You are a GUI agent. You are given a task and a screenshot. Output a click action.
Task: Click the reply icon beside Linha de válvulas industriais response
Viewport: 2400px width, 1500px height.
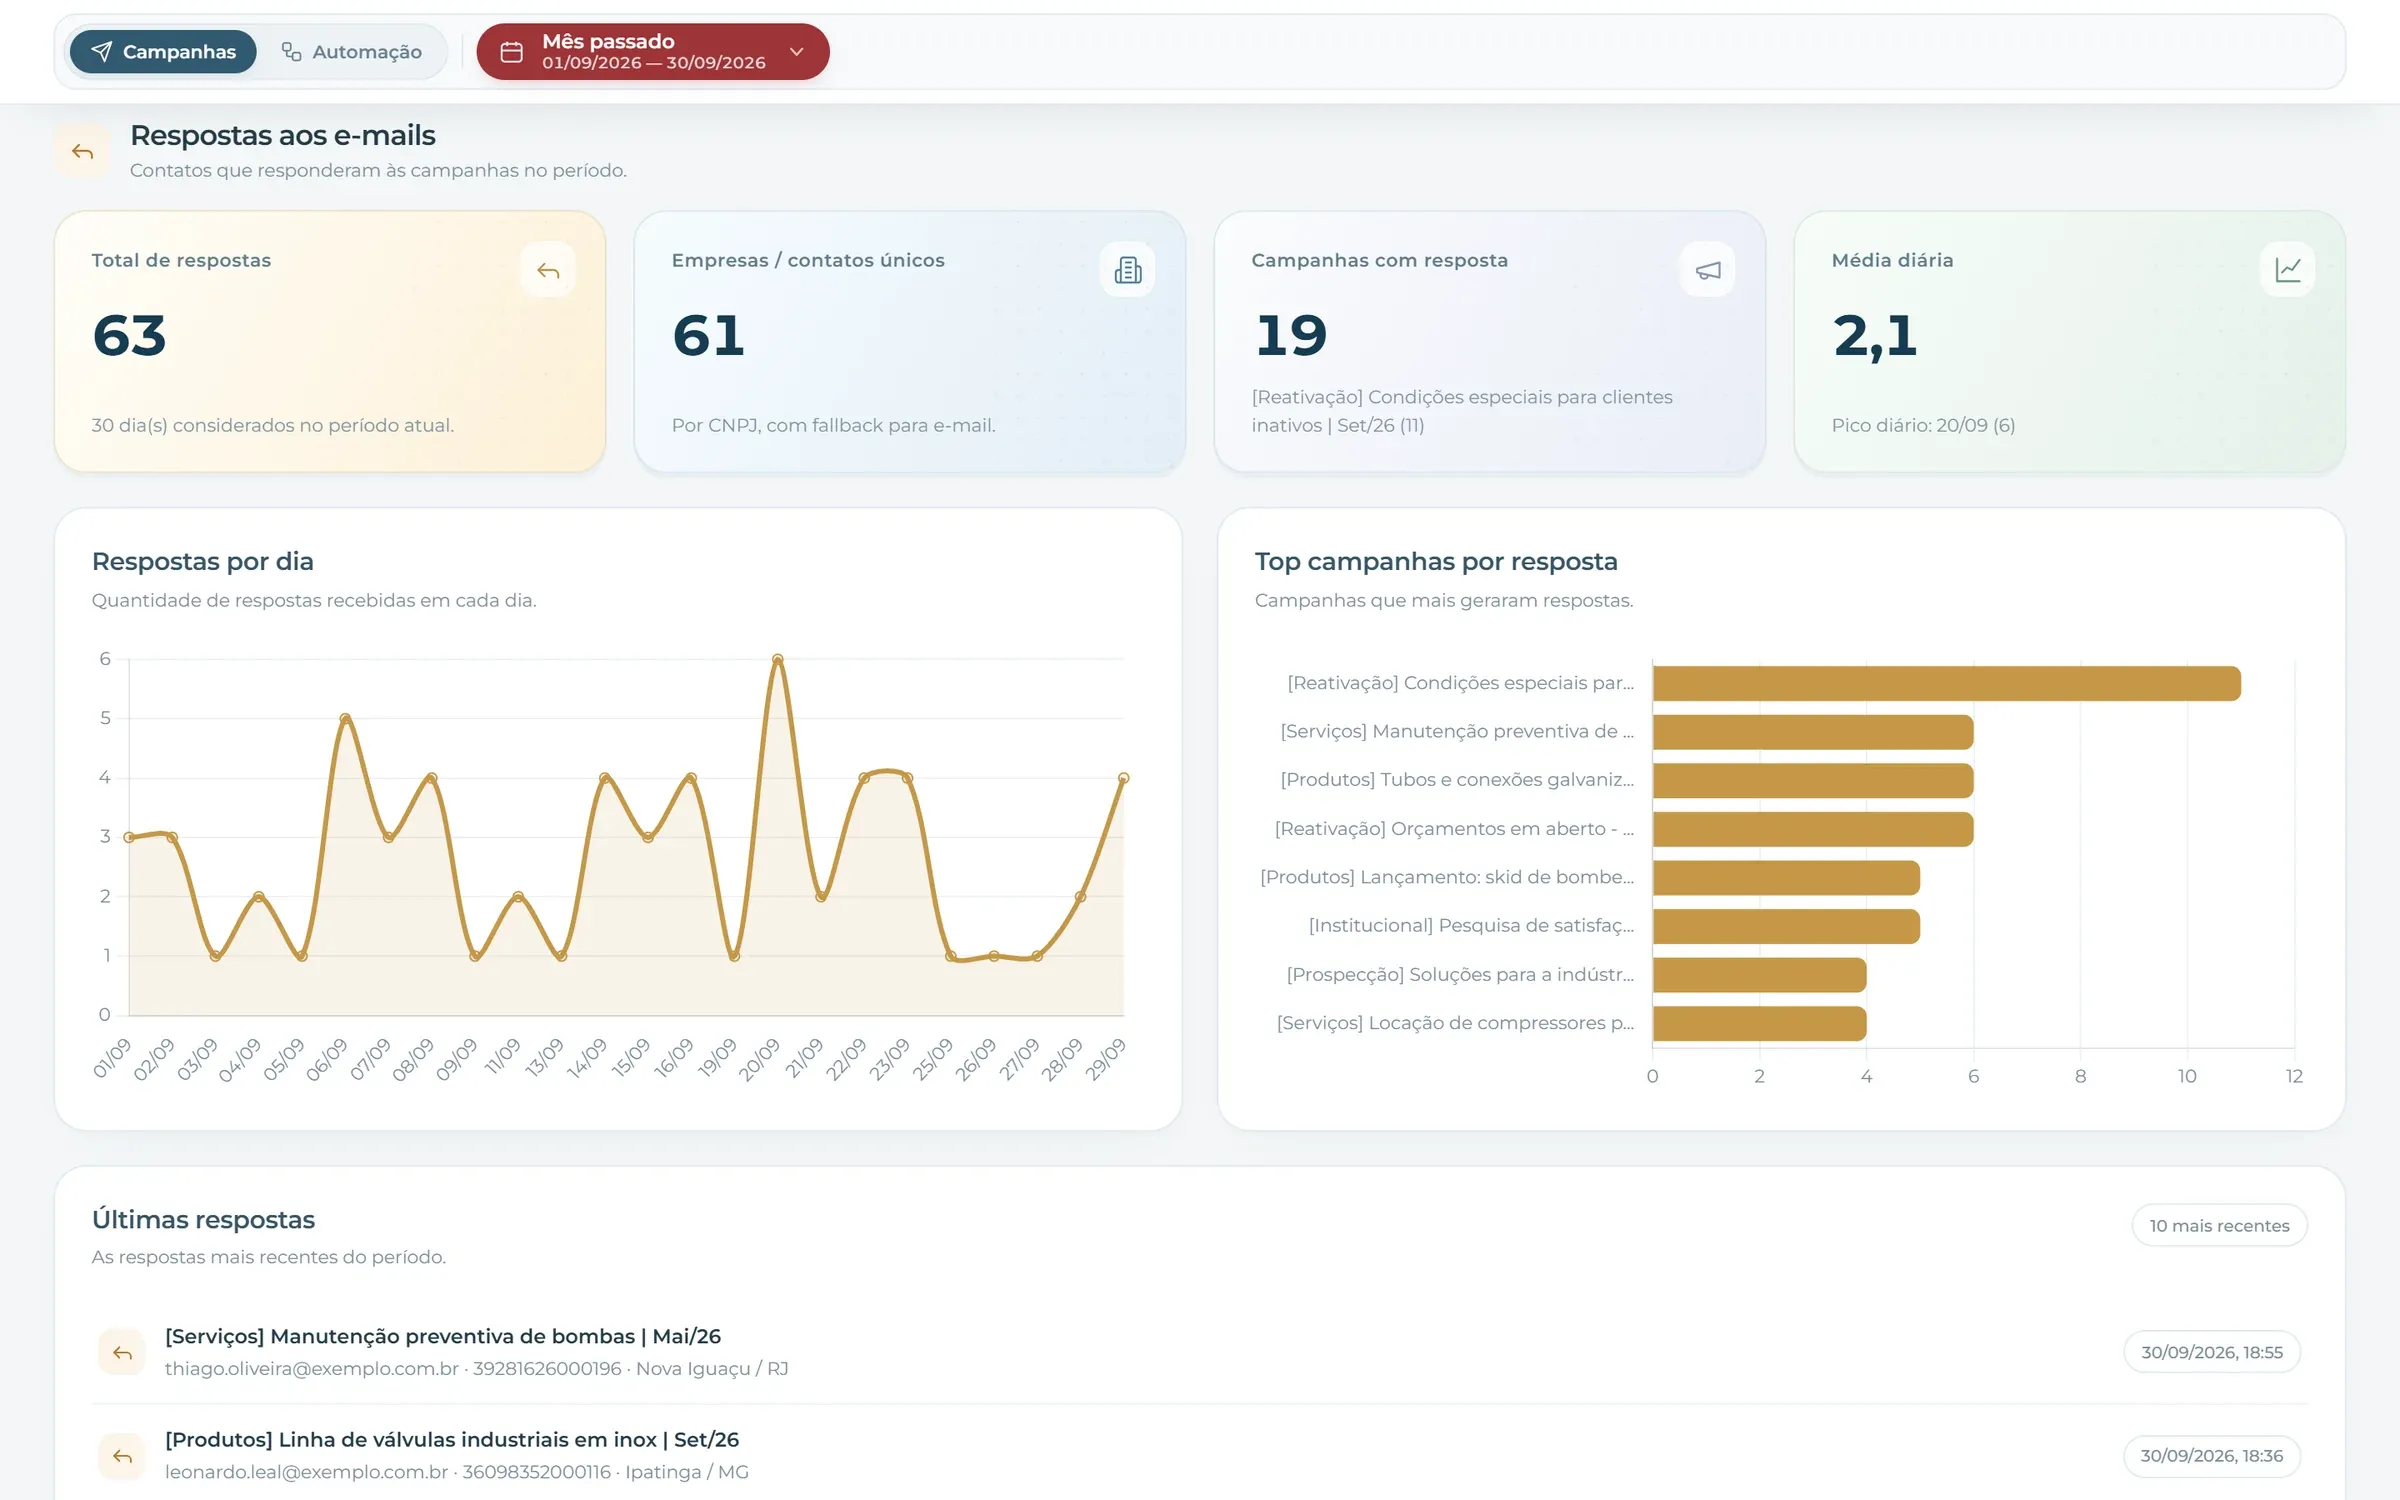click(122, 1456)
